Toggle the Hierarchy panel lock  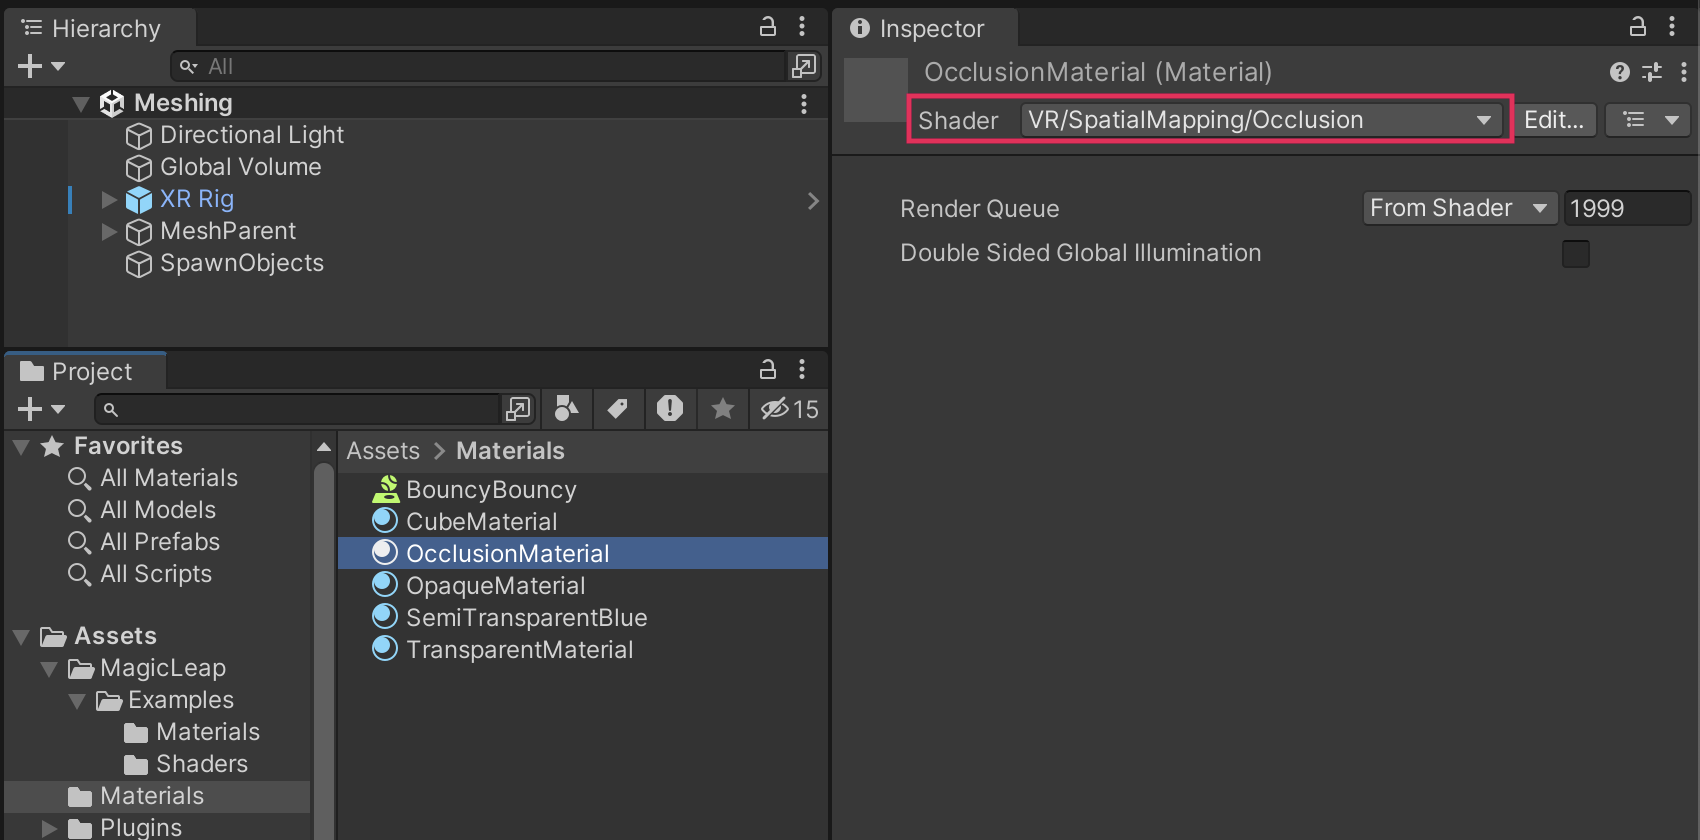click(767, 27)
